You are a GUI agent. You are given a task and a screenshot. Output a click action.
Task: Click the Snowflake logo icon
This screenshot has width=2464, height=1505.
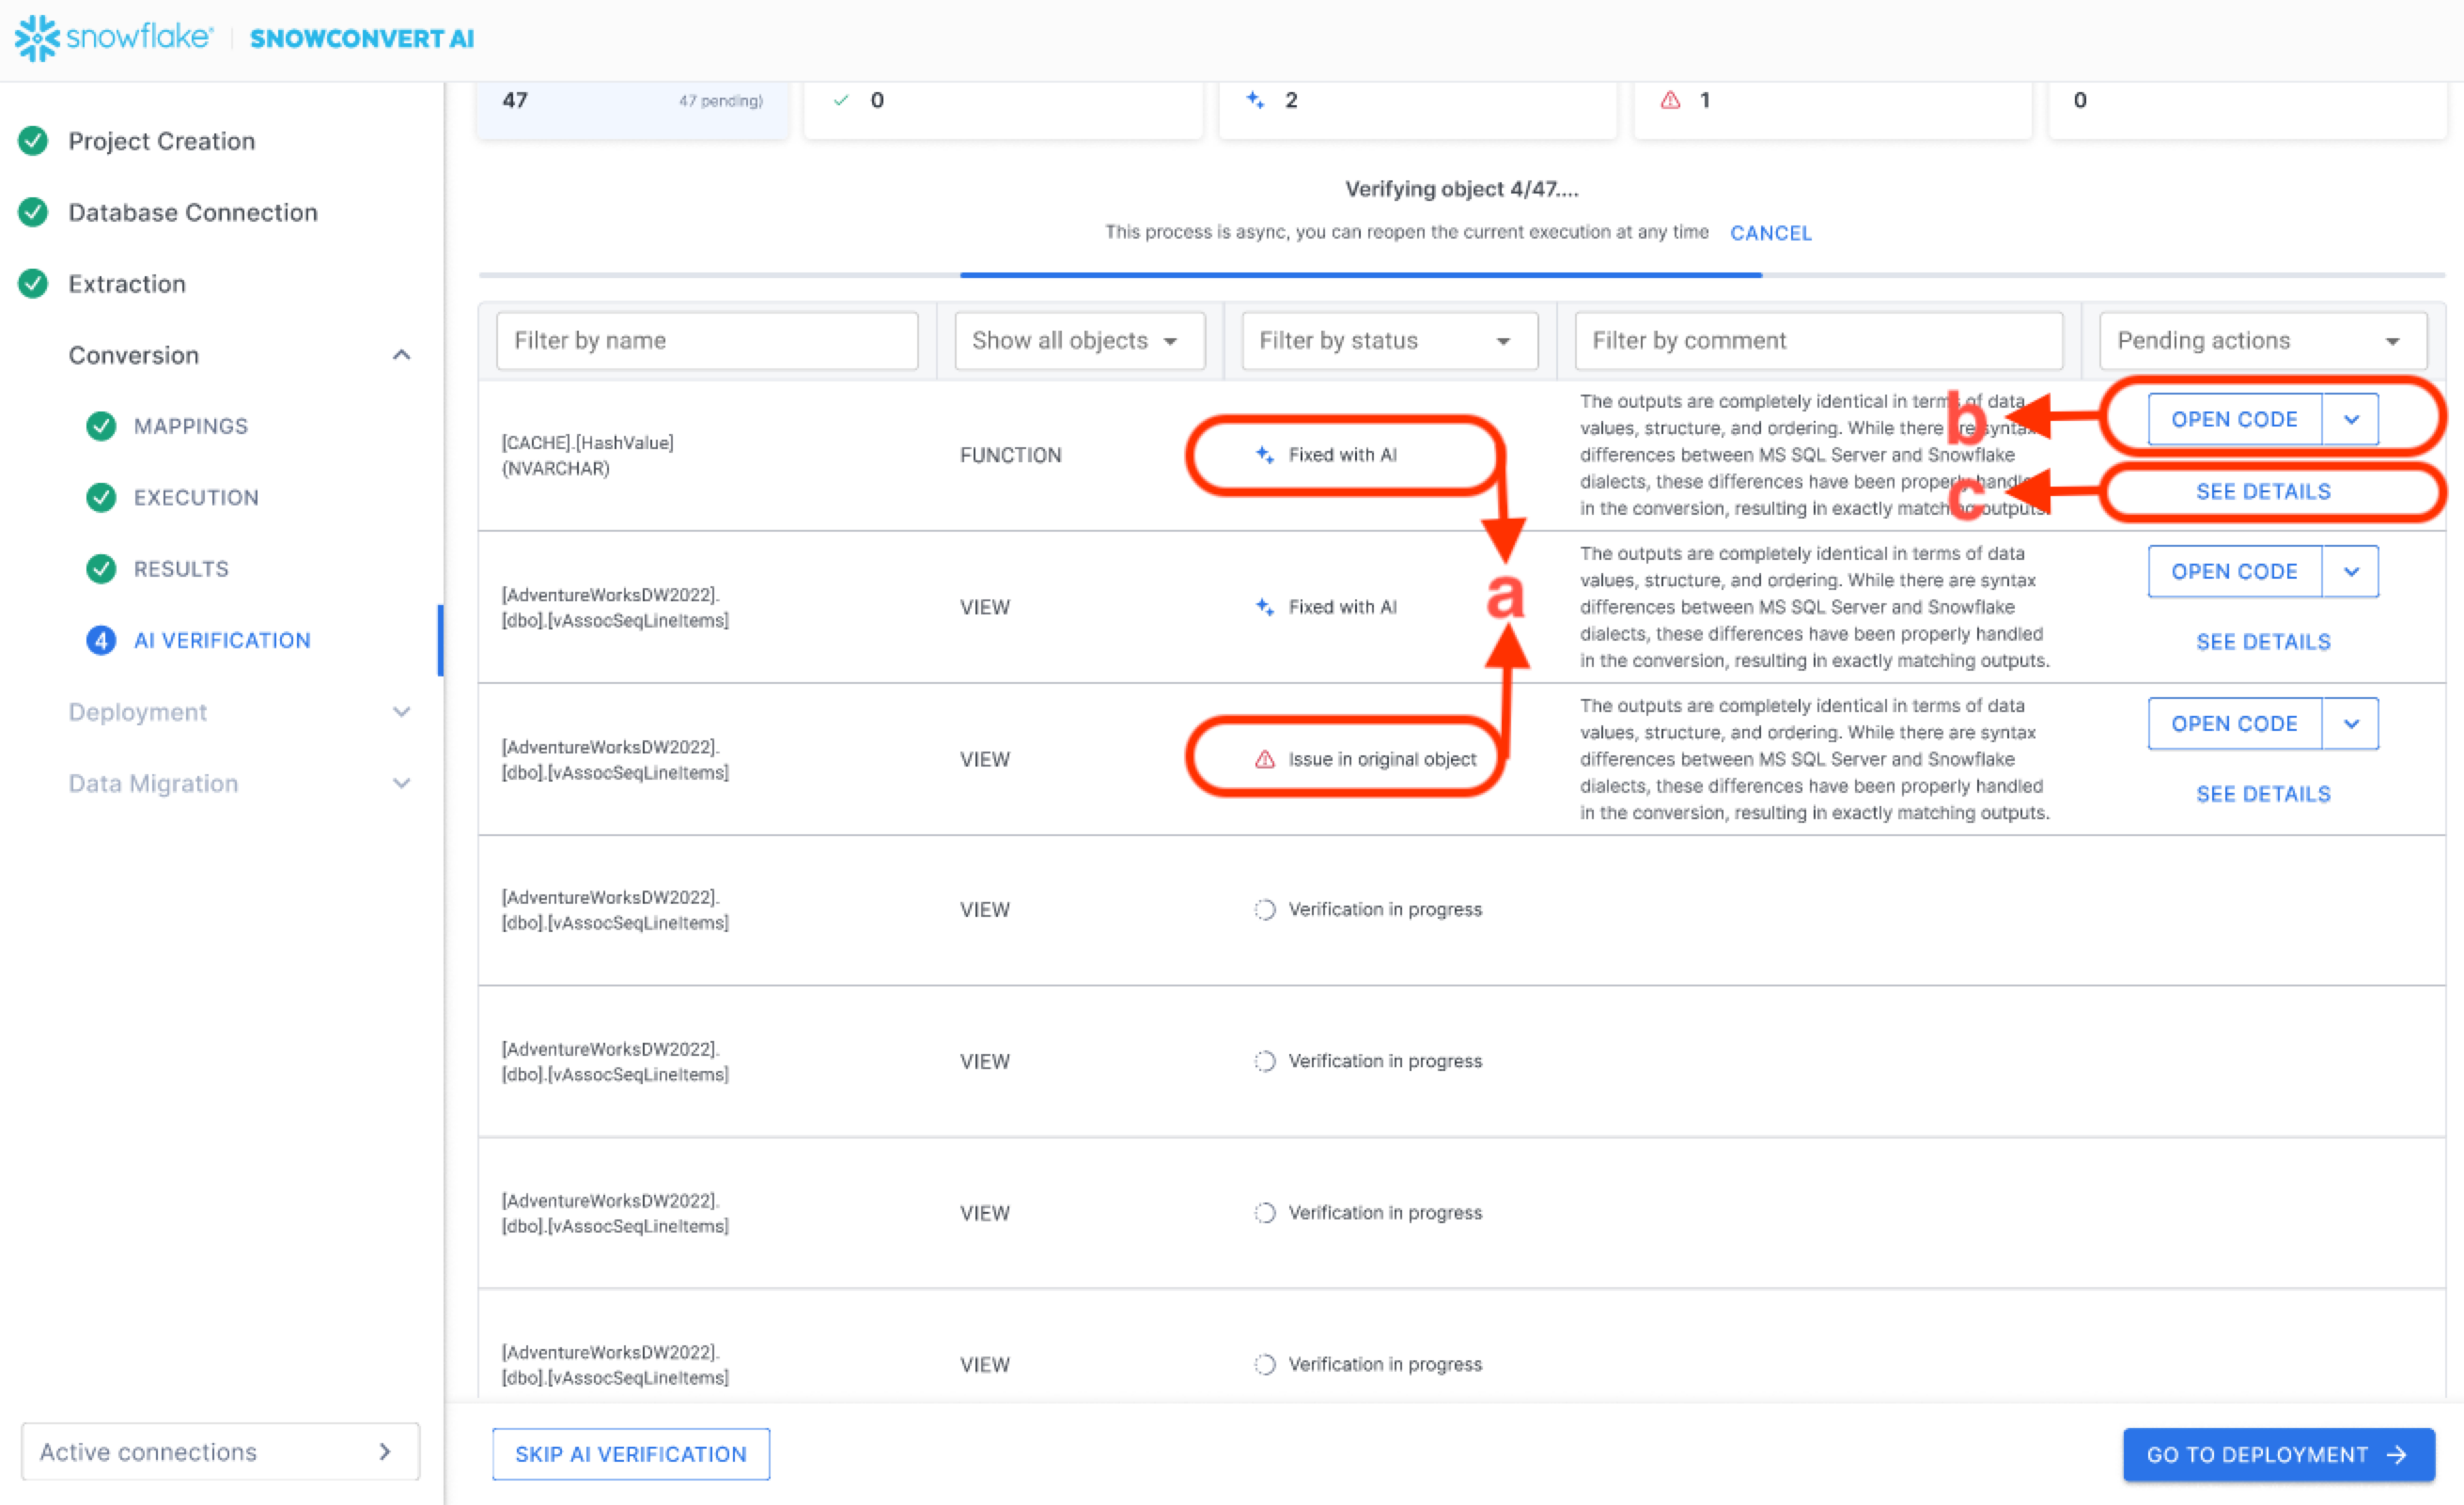[x=37, y=38]
